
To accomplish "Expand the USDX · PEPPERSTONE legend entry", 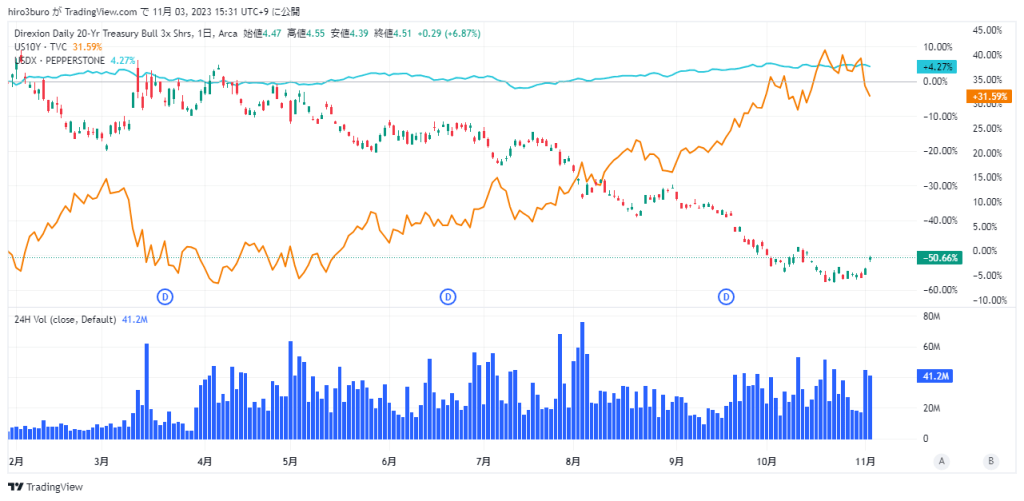I will 57,60.
